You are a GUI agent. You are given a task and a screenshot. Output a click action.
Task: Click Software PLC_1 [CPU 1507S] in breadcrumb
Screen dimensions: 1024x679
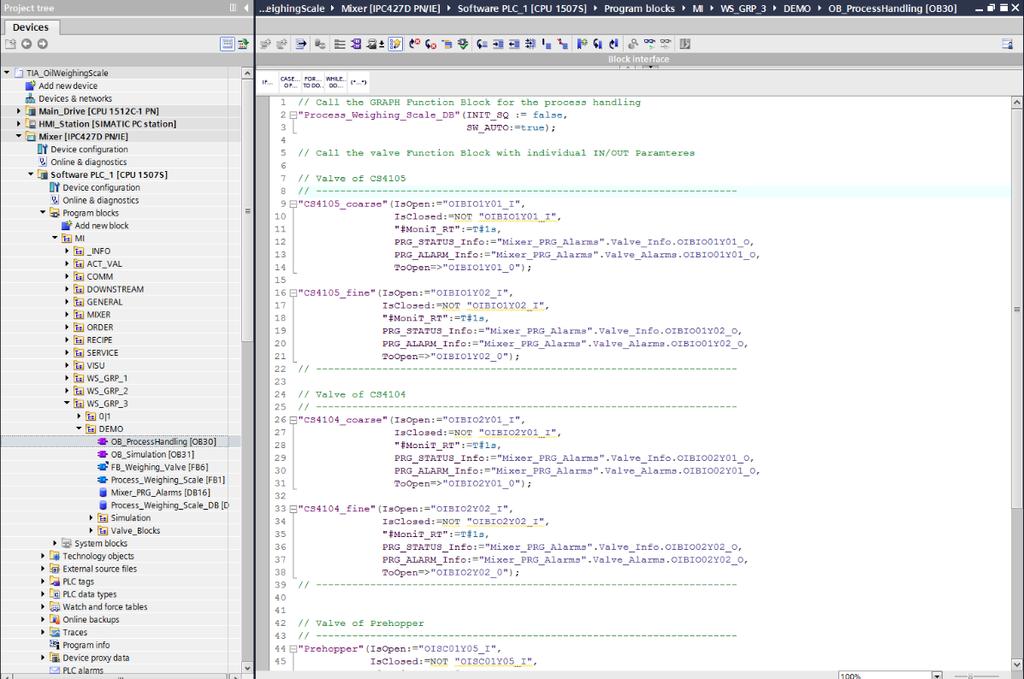click(x=522, y=8)
